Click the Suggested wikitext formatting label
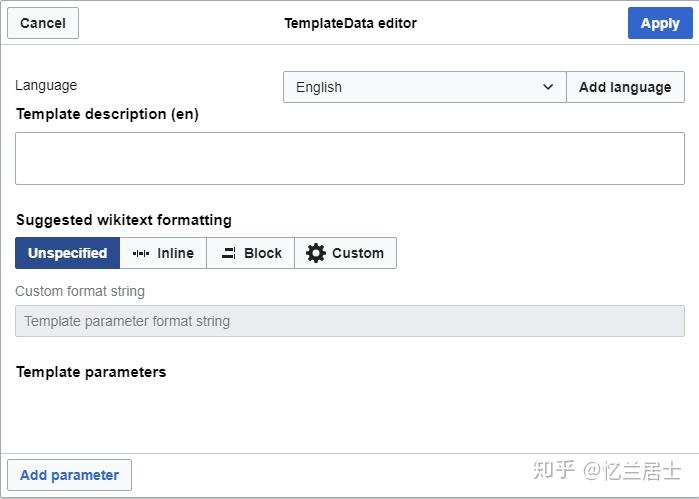 [123, 220]
